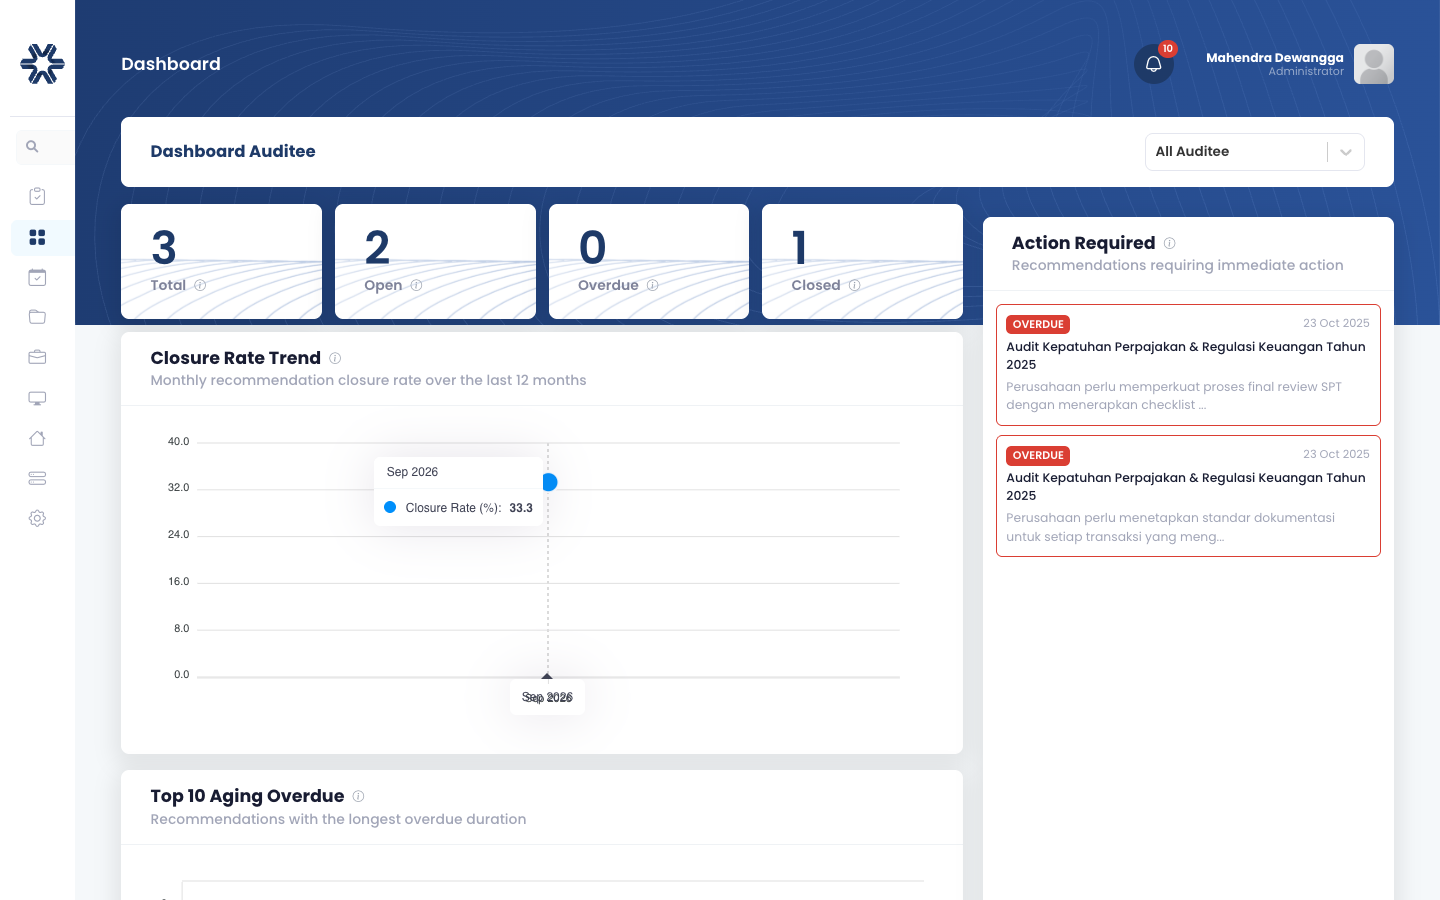Click the Action Required title
Viewport: 1440px width, 900px height.
point(1083,243)
